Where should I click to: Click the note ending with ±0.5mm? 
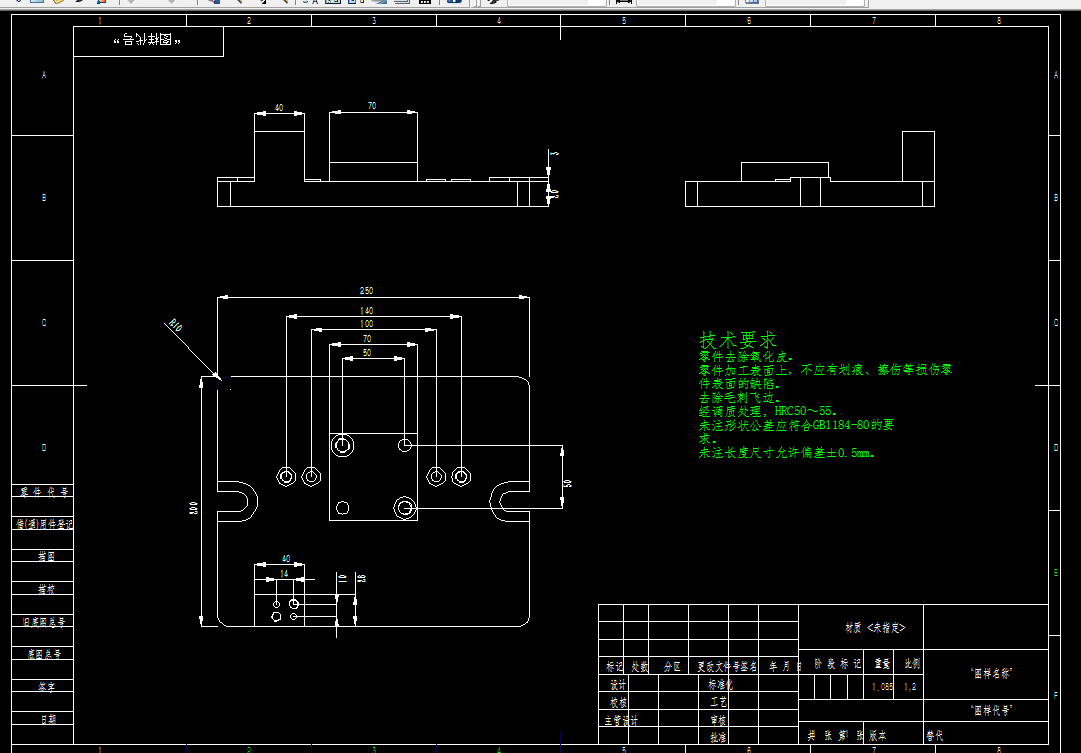pyautogui.click(x=787, y=453)
